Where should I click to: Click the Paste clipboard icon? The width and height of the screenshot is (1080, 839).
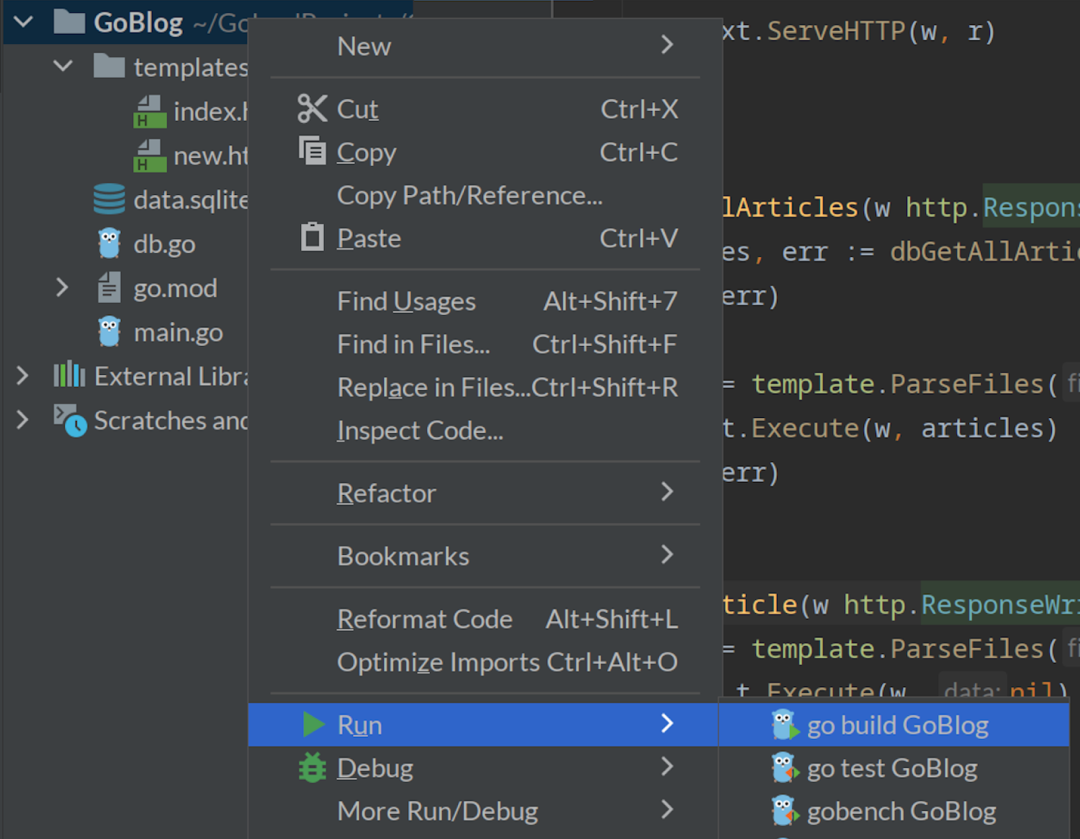[x=312, y=237]
